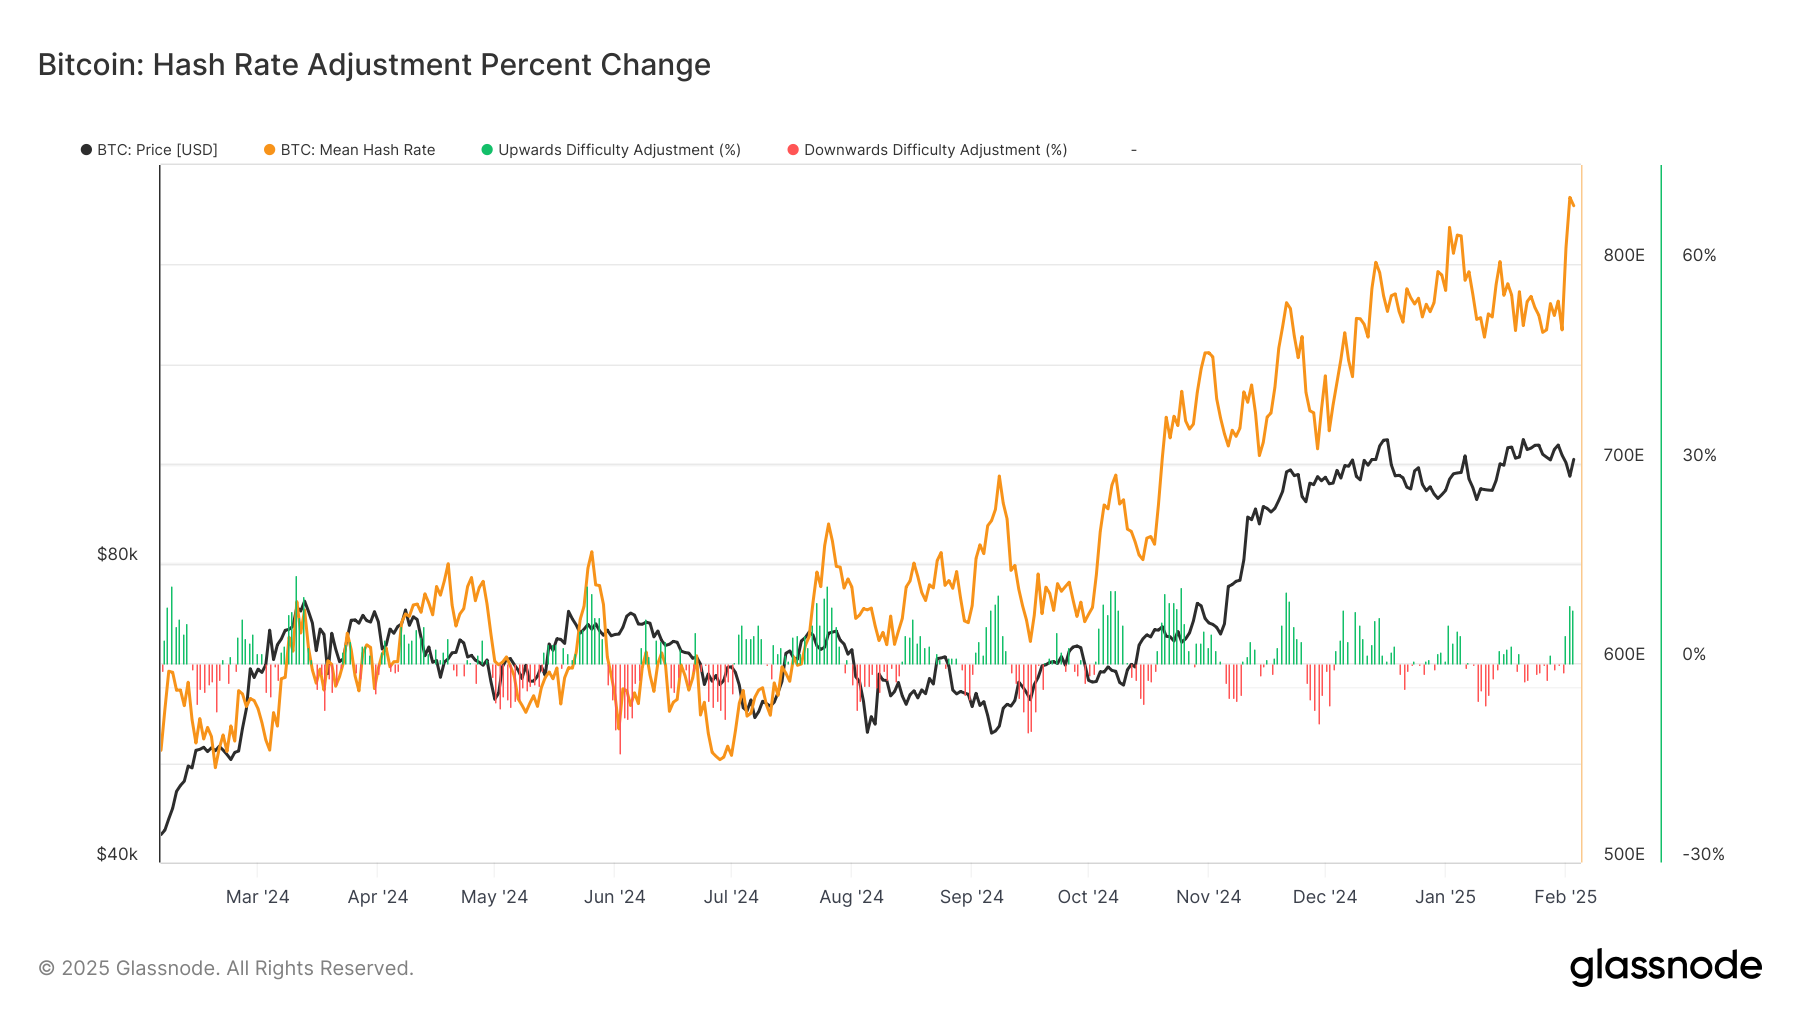Viewport: 1800px width, 1013px height.
Task: Click the green Upwards Difficulty legend dot
Action: point(487,150)
